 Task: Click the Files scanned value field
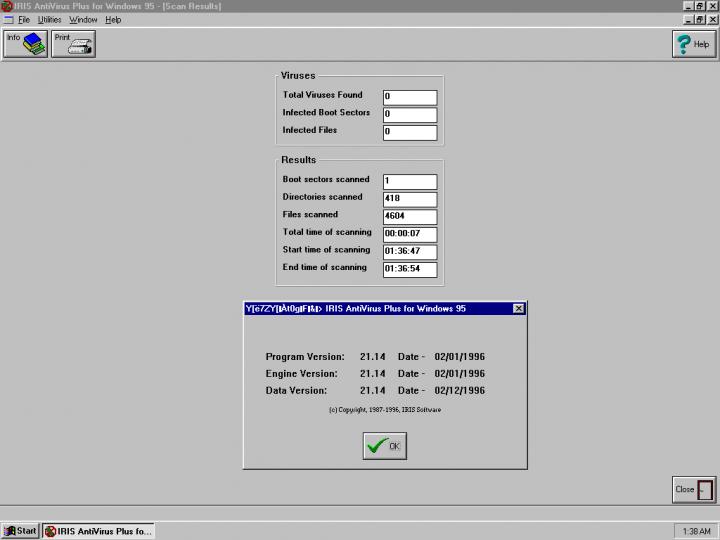click(409, 217)
